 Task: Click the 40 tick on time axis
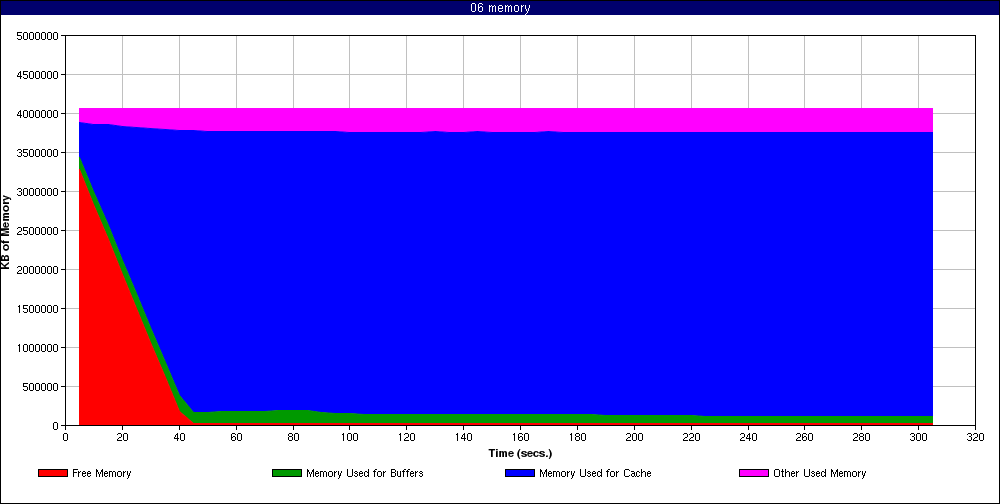coord(179,438)
